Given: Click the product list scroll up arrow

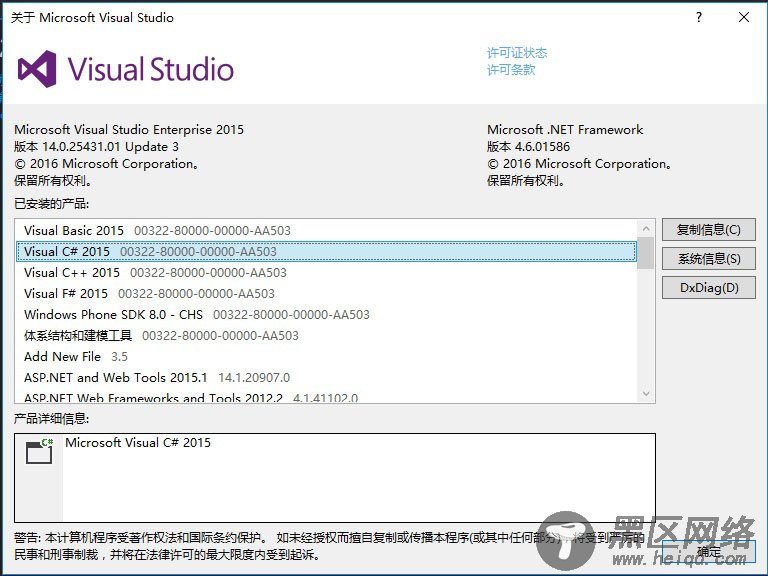Looking at the screenshot, I should 646,229.
